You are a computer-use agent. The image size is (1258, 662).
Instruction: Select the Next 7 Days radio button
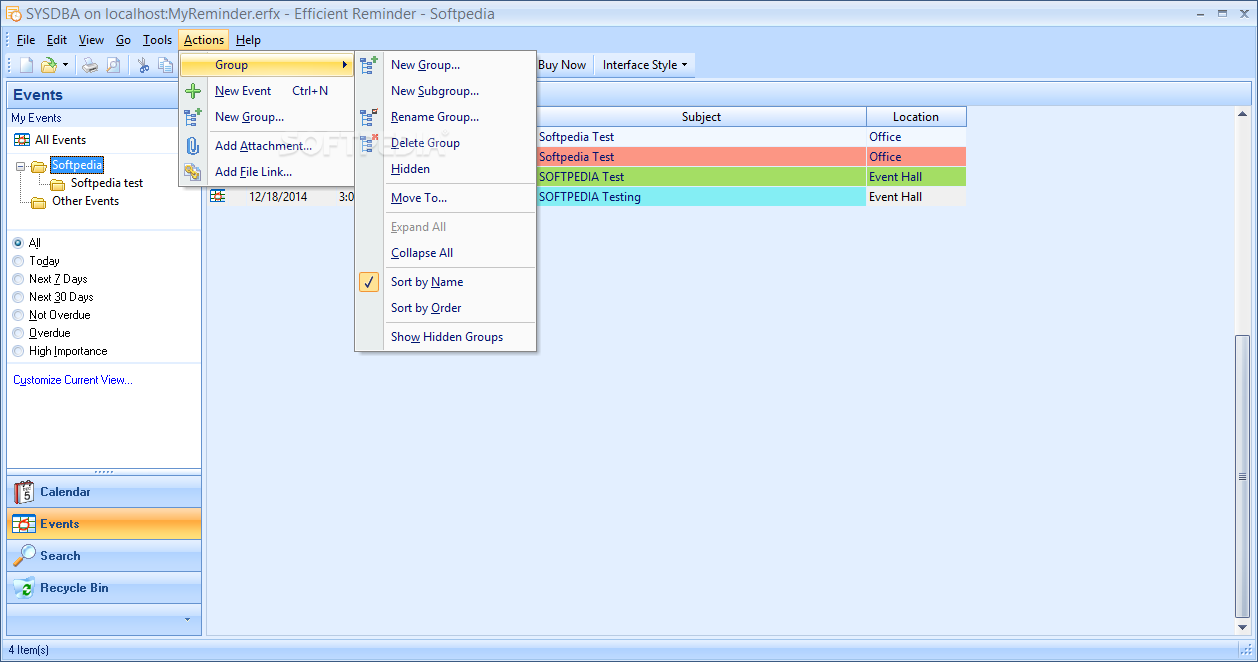click(18, 279)
